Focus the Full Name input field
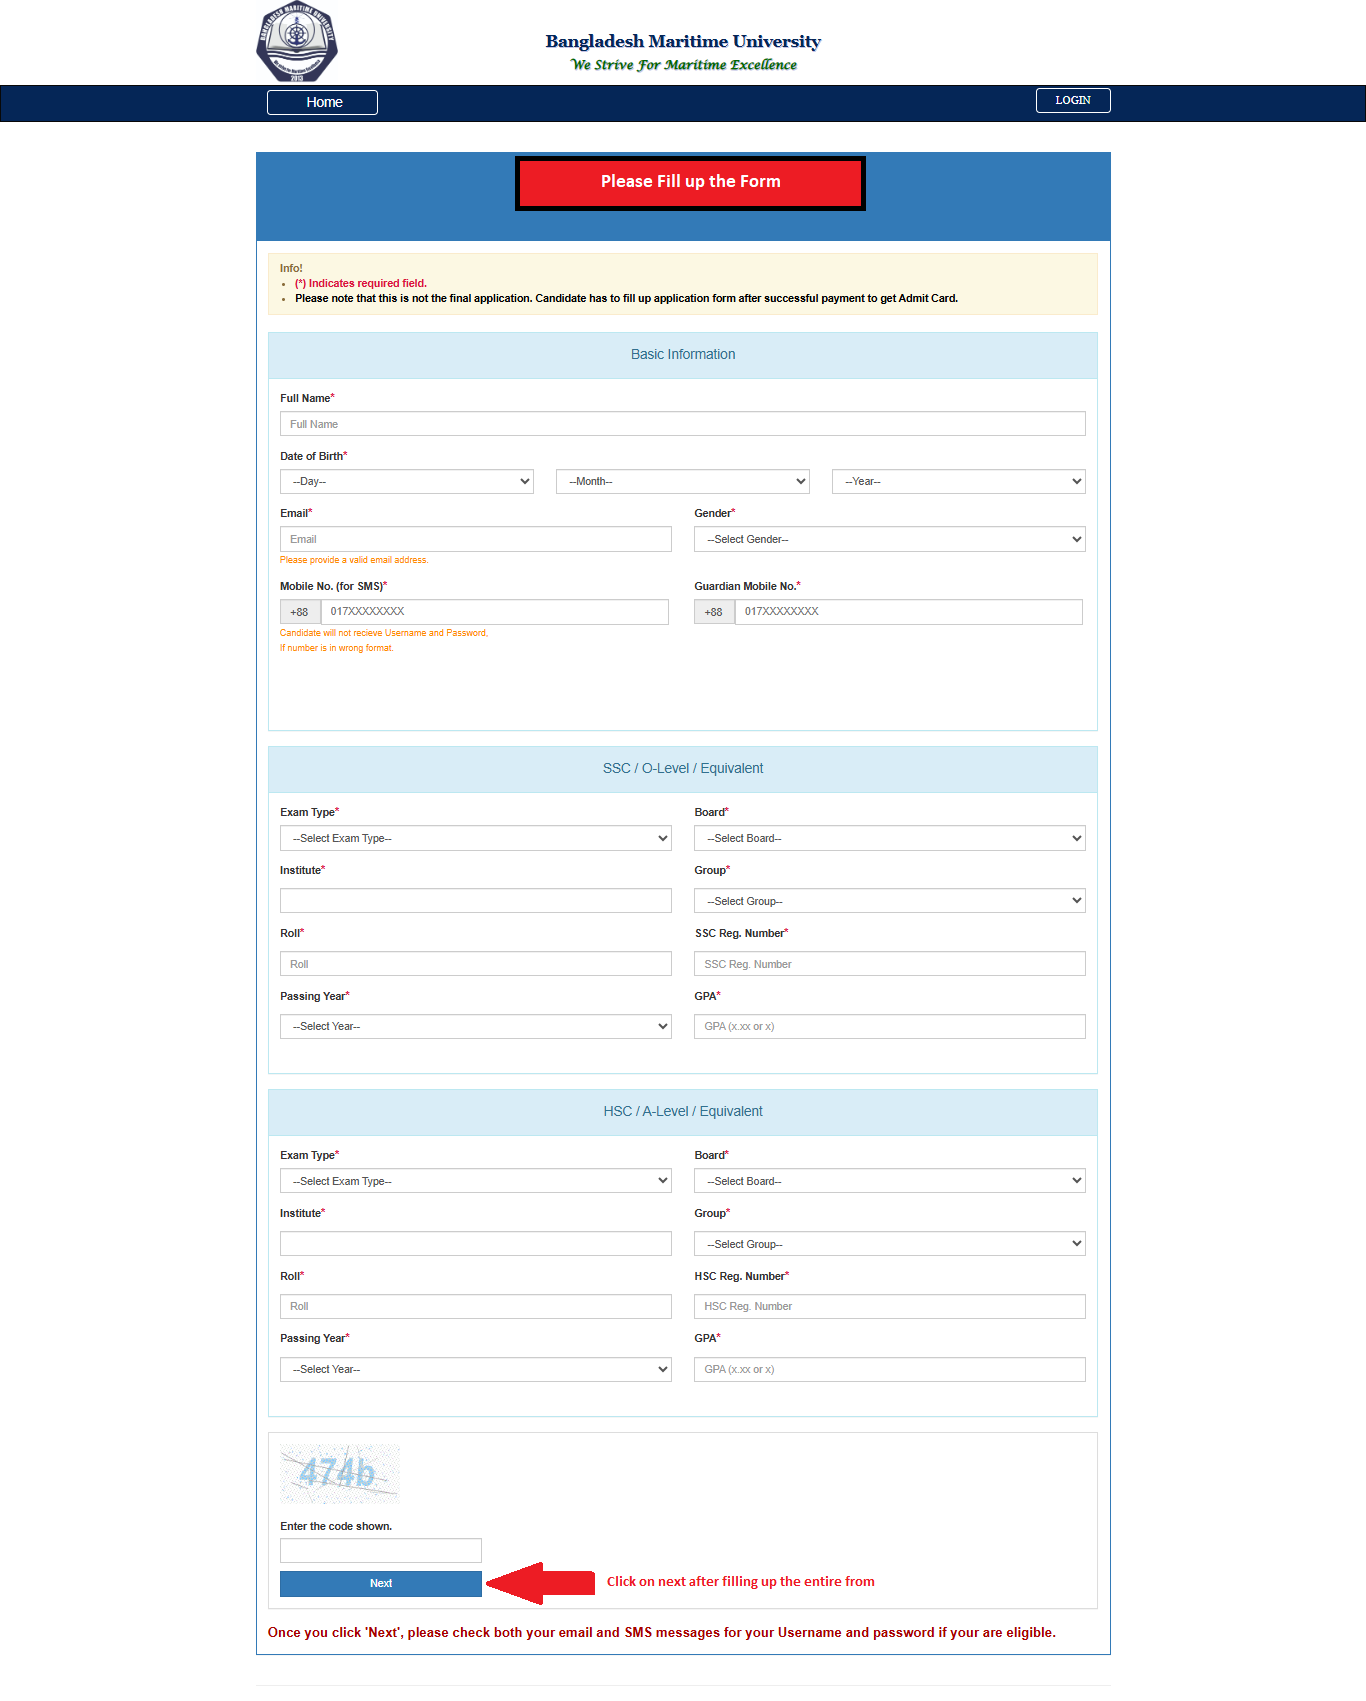This screenshot has width=1366, height=1701. tap(682, 424)
